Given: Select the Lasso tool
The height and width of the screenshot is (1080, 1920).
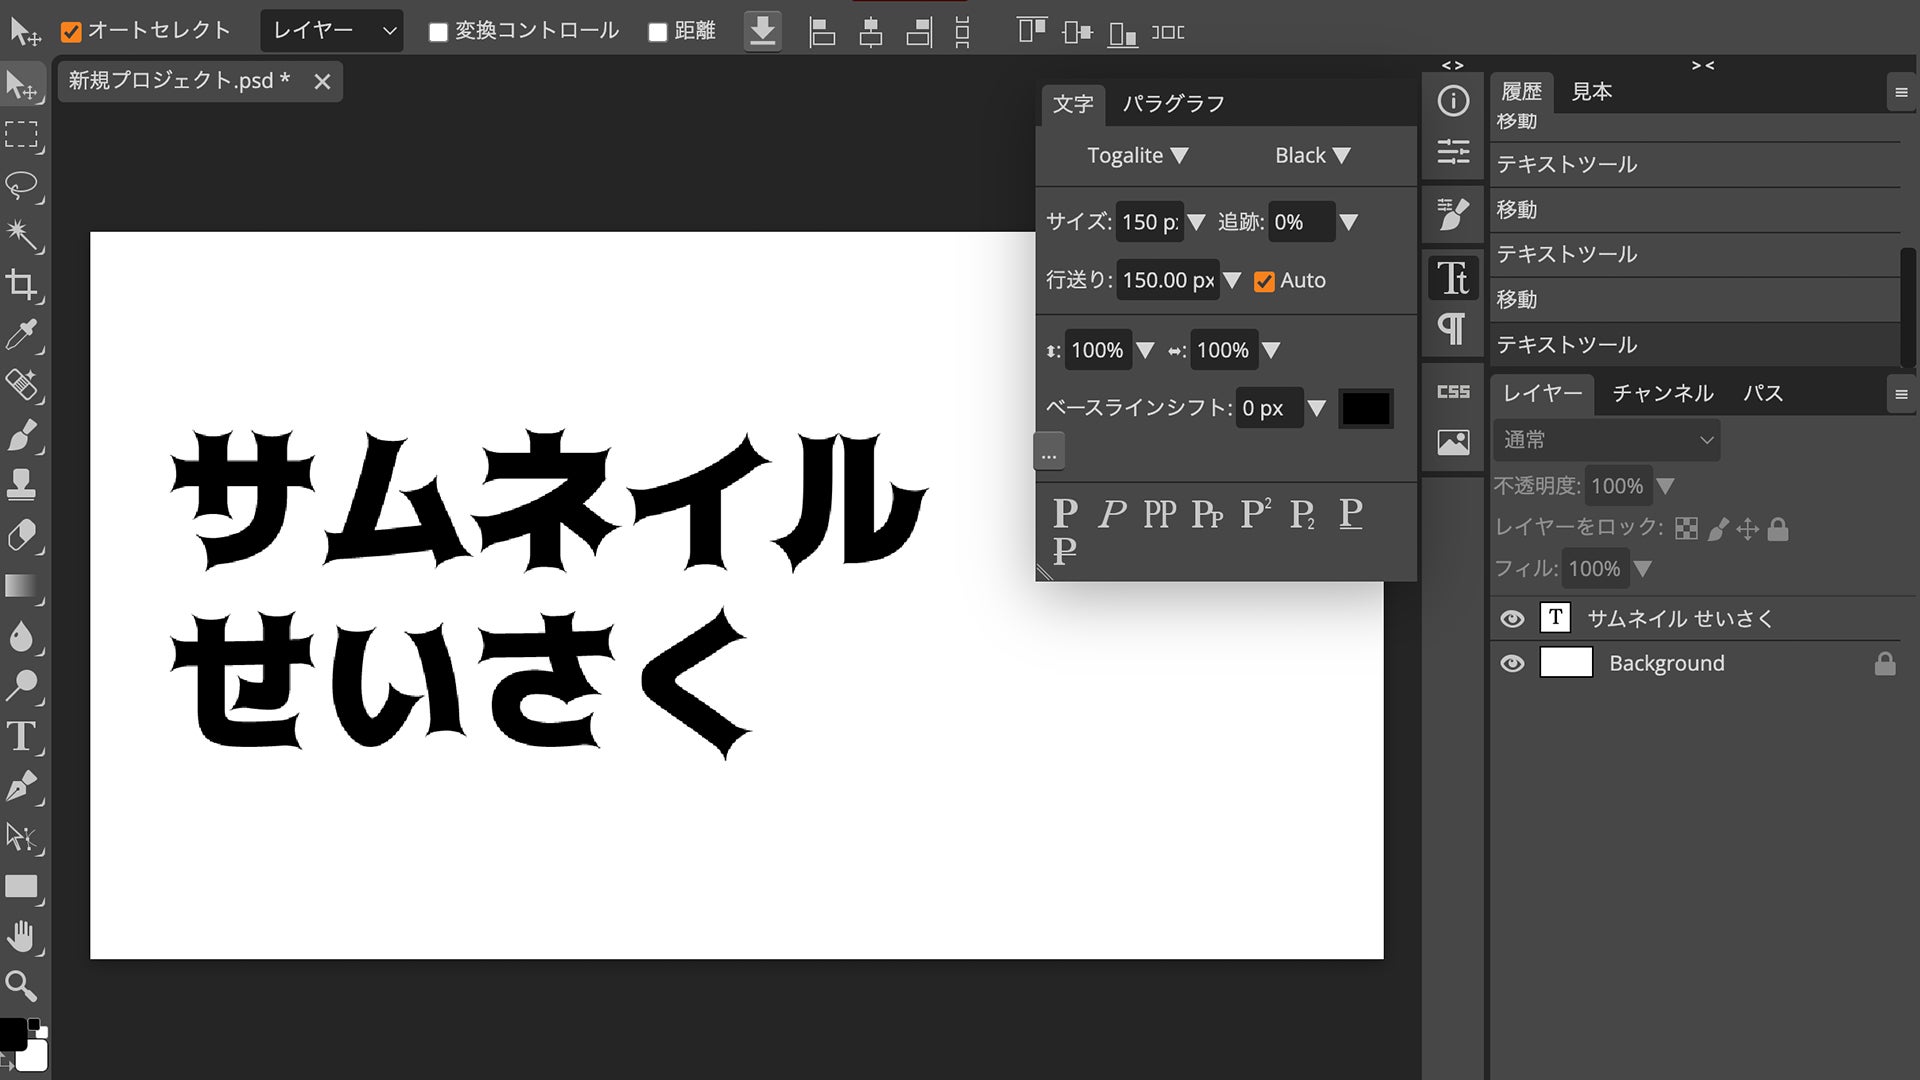Looking at the screenshot, I should 21,185.
